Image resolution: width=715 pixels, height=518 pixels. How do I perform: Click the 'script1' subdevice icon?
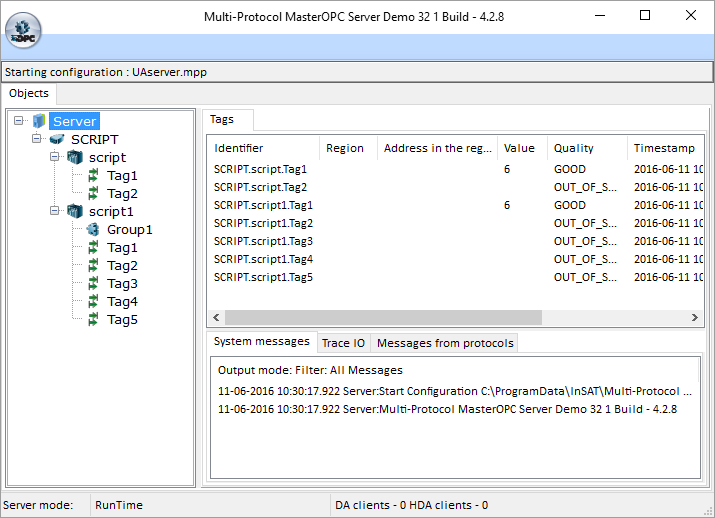[75, 211]
